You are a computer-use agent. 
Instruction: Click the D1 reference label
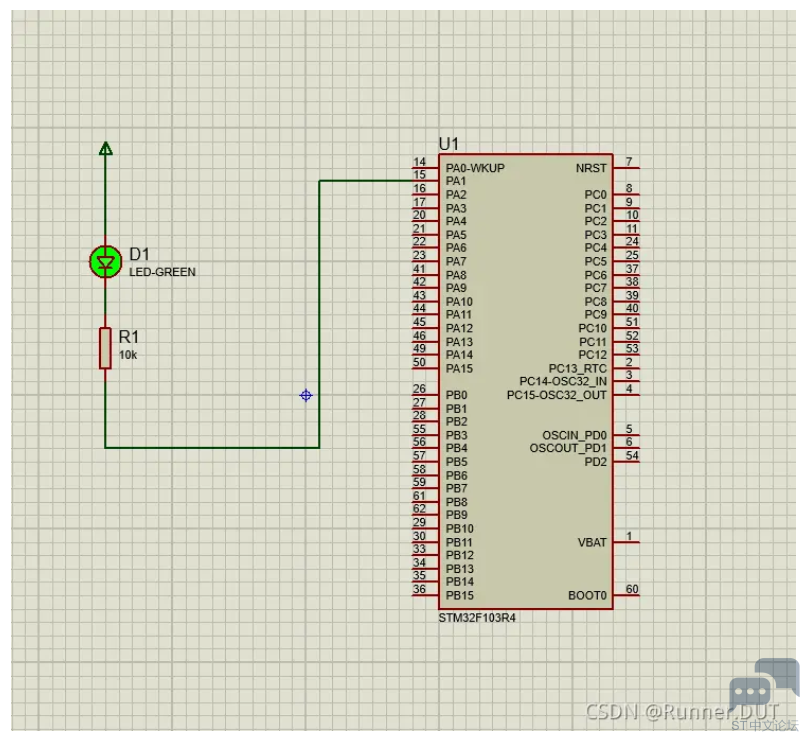(x=139, y=254)
